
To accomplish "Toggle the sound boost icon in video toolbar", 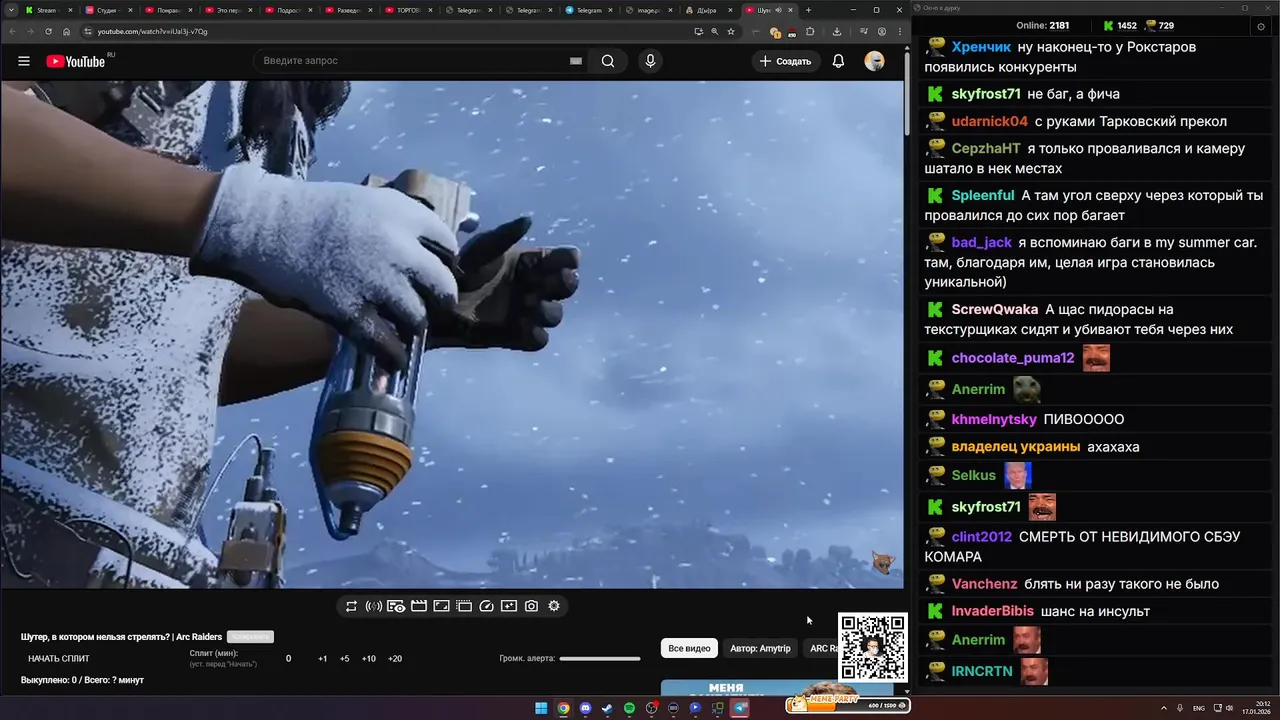I will point(374,606).
